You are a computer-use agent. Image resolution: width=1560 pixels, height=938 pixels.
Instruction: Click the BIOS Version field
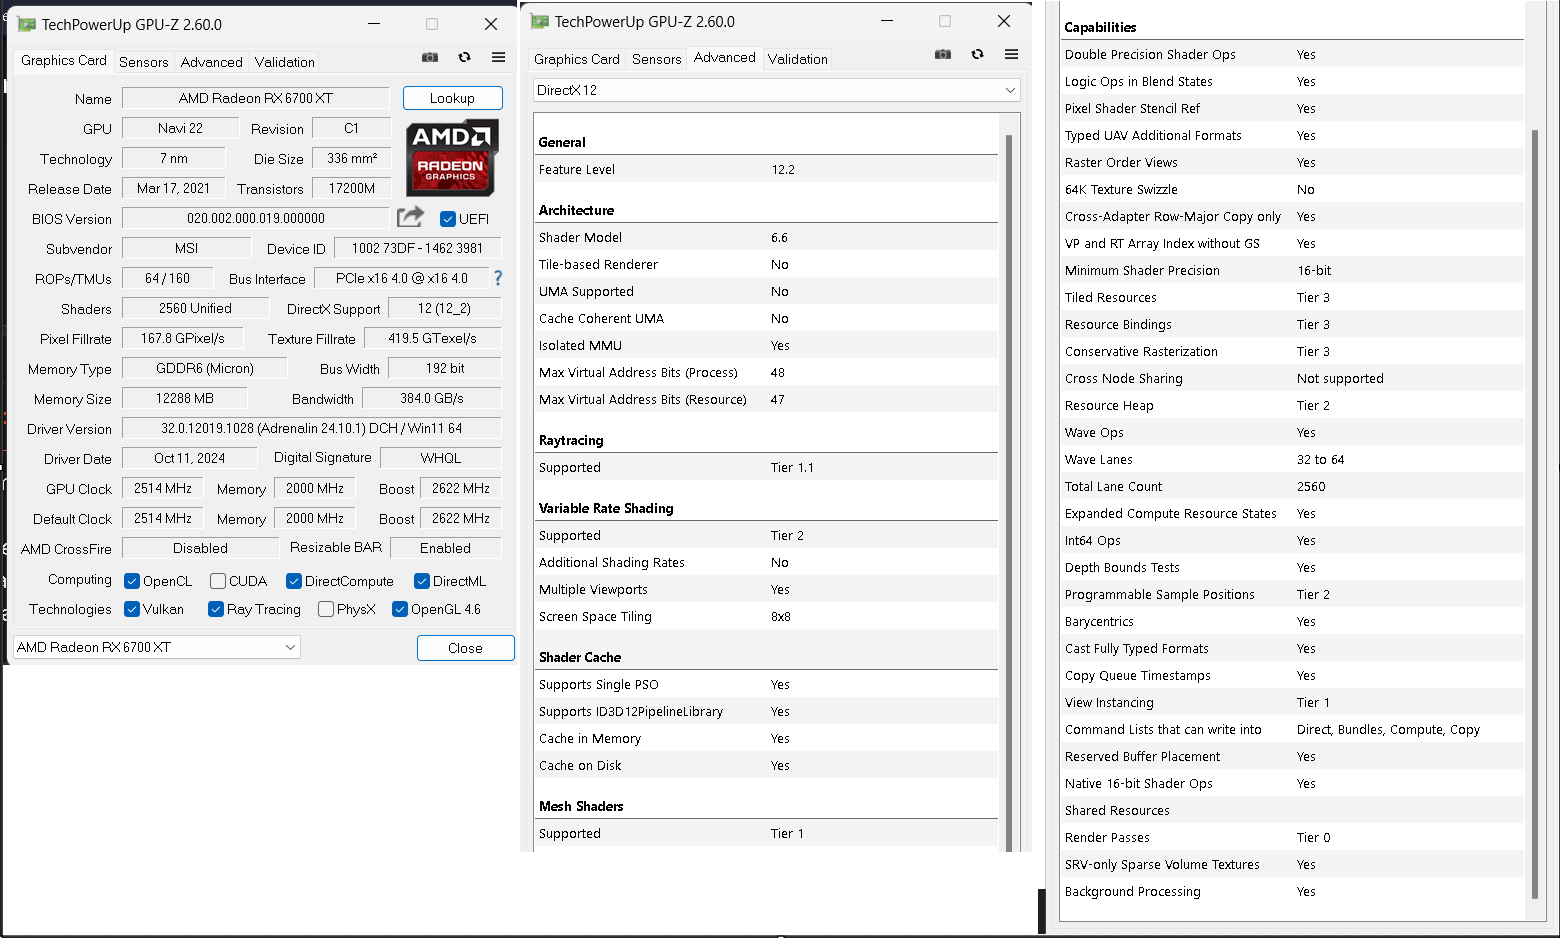pyautogui.click(x=256, y=218)
